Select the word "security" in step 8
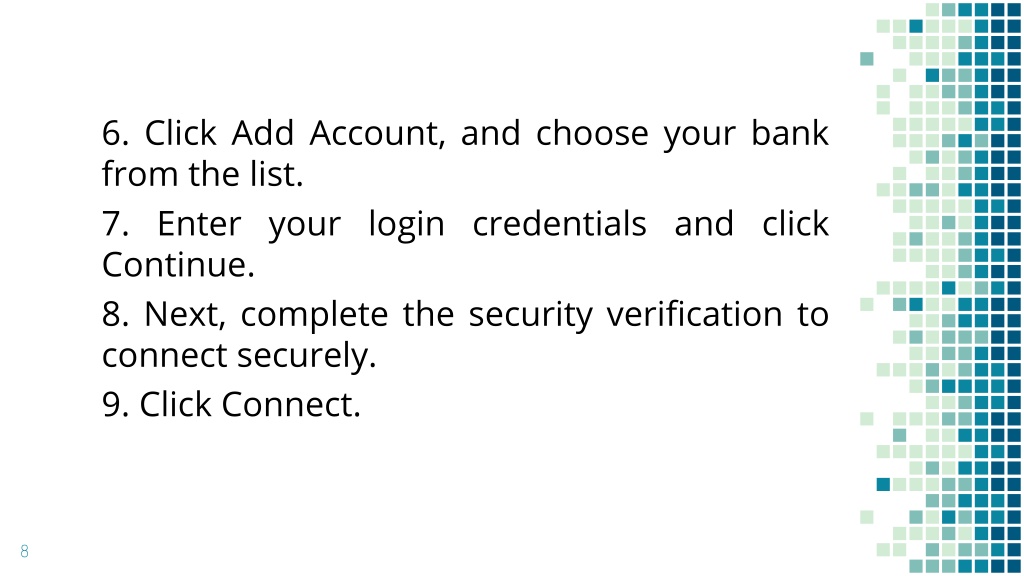Viewport: 1024px width, 576px height. coord(530,315)
